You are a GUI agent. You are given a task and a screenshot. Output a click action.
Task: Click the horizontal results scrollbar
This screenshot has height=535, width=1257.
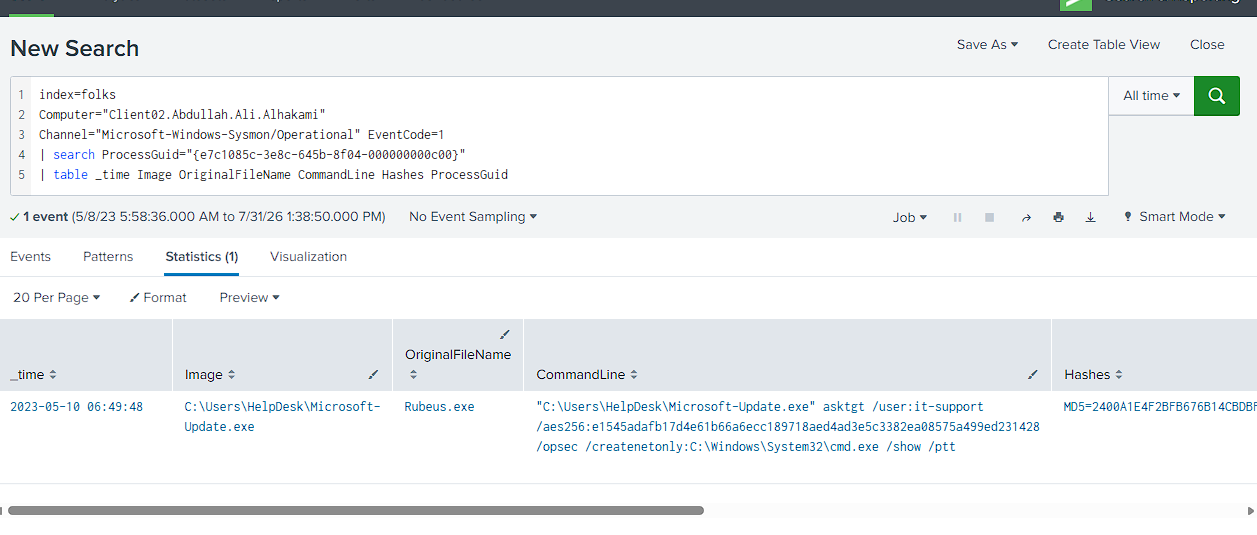tap(356, 510)
